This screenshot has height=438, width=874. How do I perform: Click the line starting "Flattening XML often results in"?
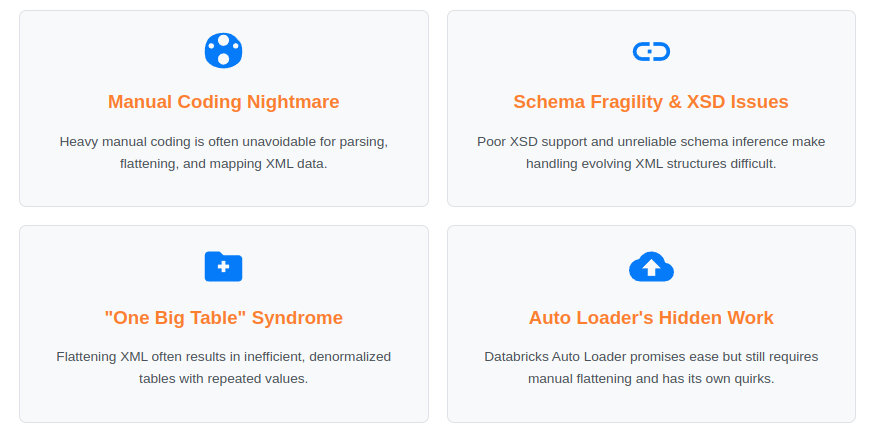pos(224,357)
